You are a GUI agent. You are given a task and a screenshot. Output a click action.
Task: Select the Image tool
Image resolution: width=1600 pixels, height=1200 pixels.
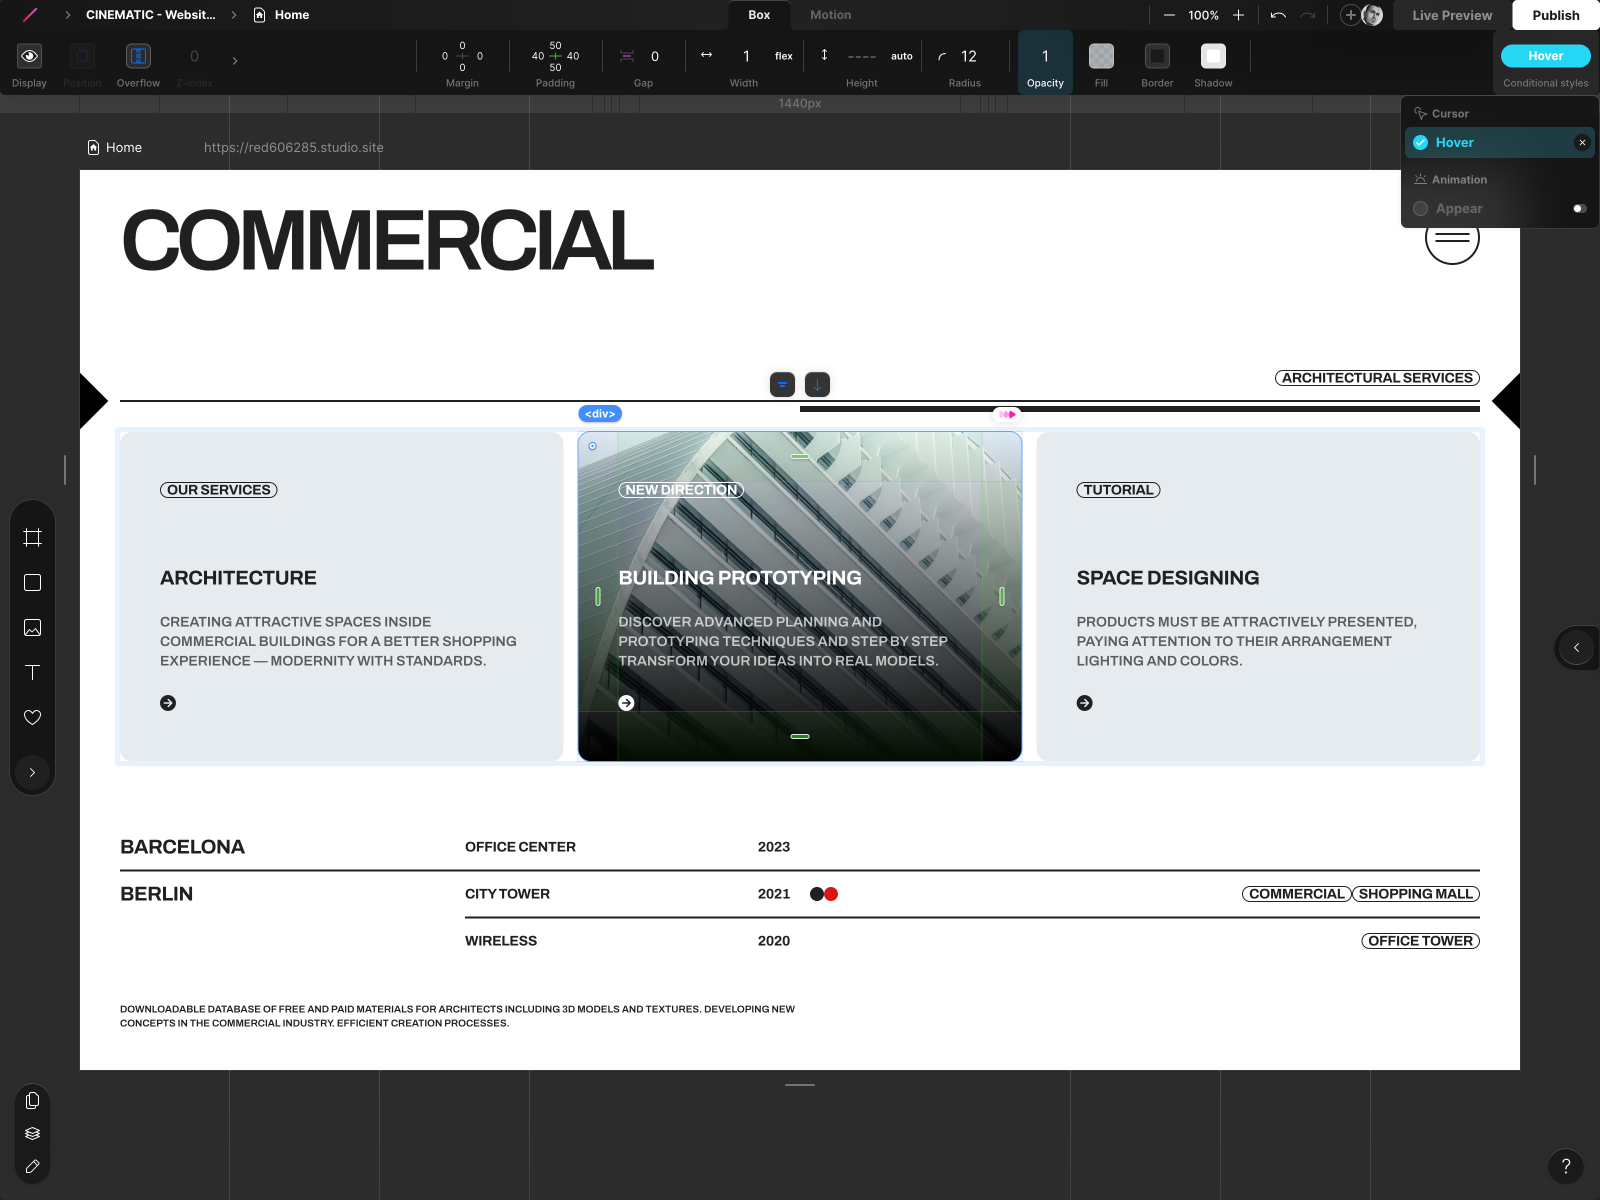(32, 627)
